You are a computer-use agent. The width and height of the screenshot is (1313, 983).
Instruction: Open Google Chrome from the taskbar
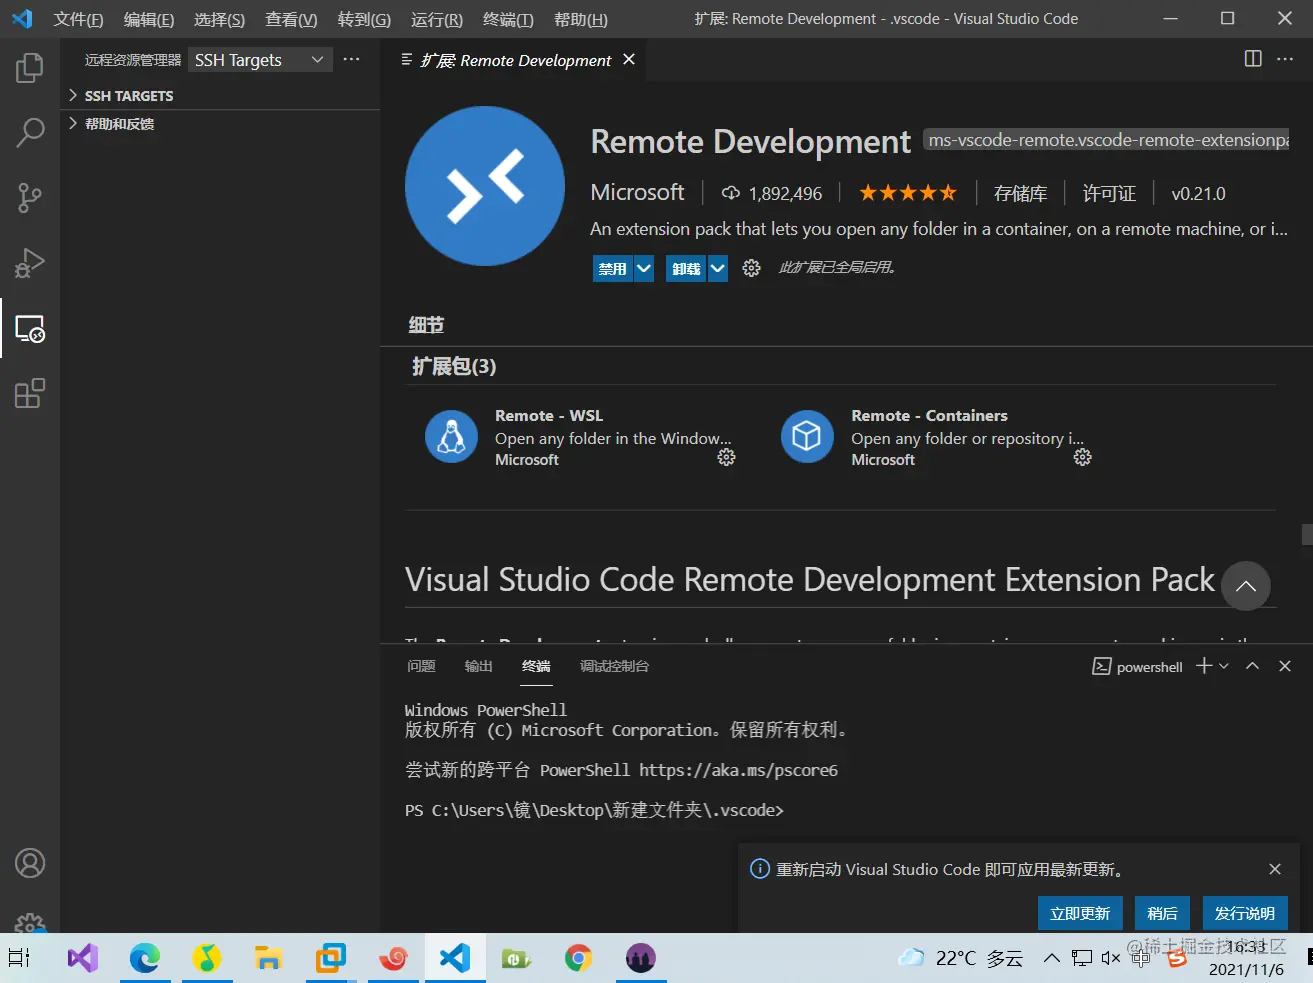pyautogui.click(x=578, y=958)
